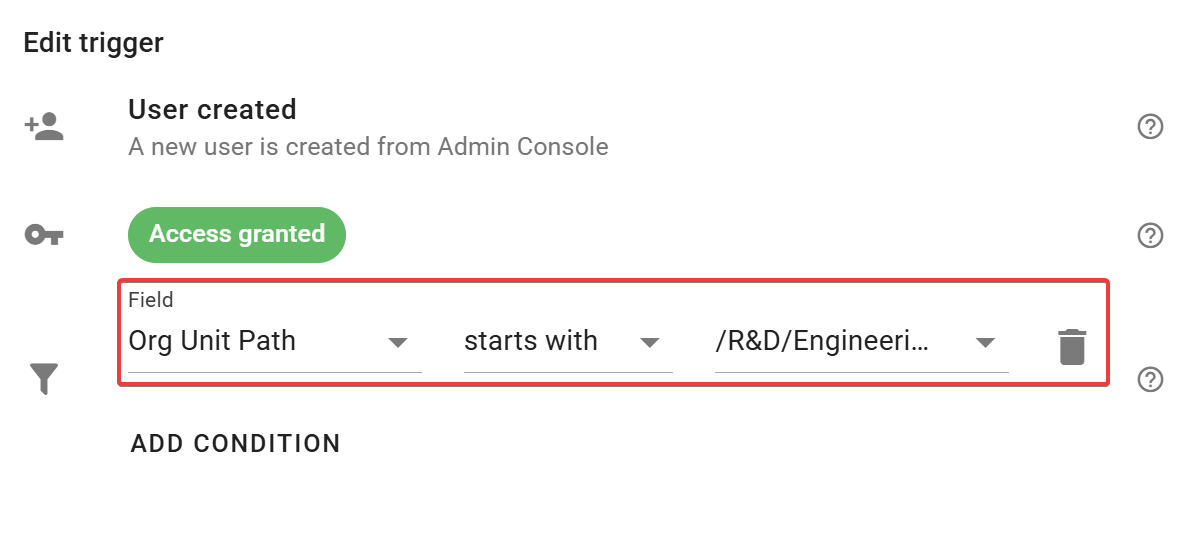Viewport: 1198px width, 541px height.
Task: Delete the Org Unit Path condition
Action: [x=1071, y=346]
